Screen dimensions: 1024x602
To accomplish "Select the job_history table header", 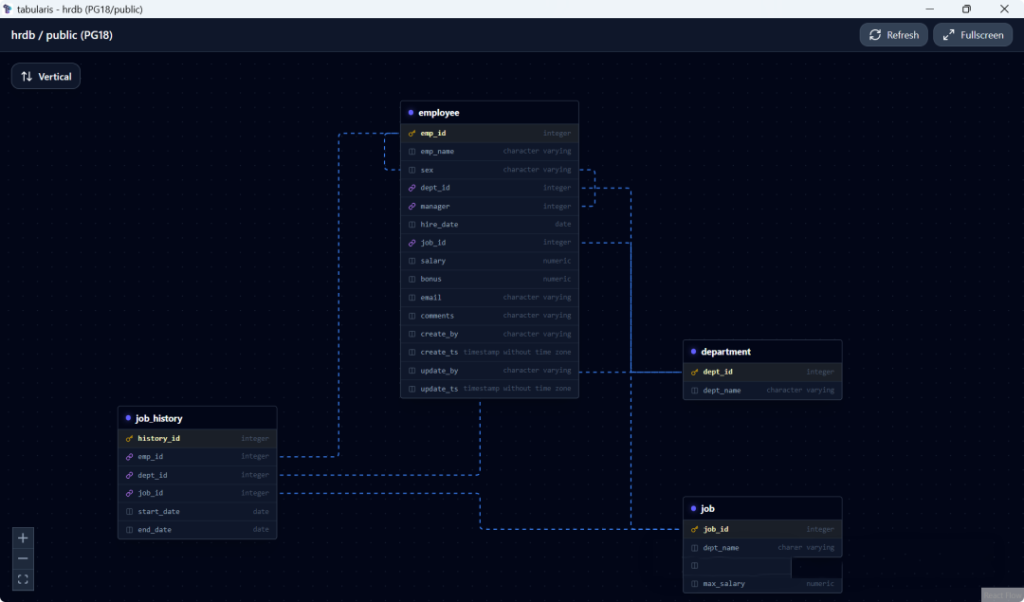I will click(x=197, y=418).
